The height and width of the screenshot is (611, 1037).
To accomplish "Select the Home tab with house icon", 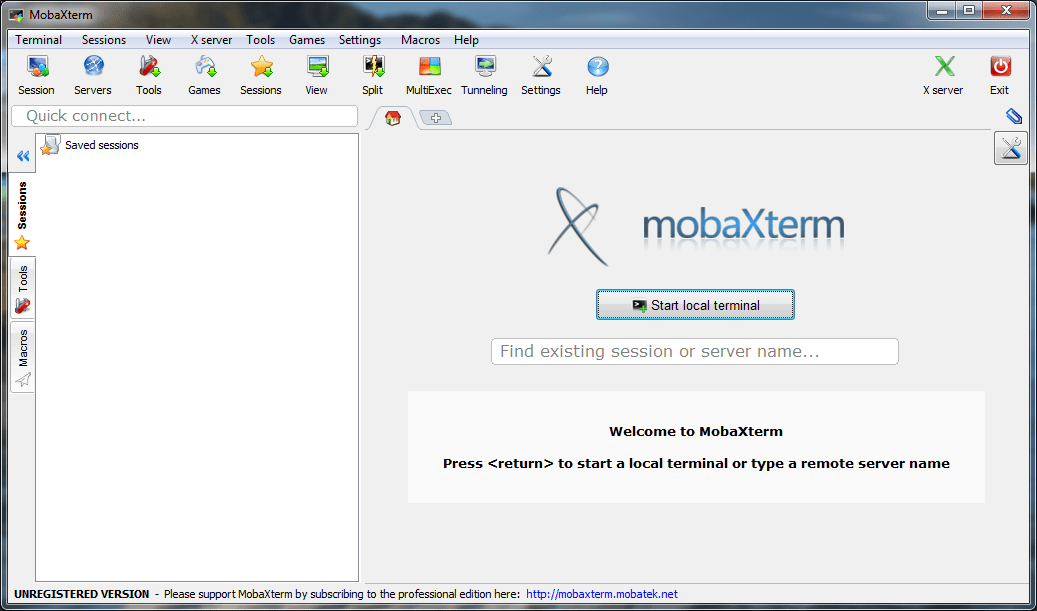I will tap(393, 118).
